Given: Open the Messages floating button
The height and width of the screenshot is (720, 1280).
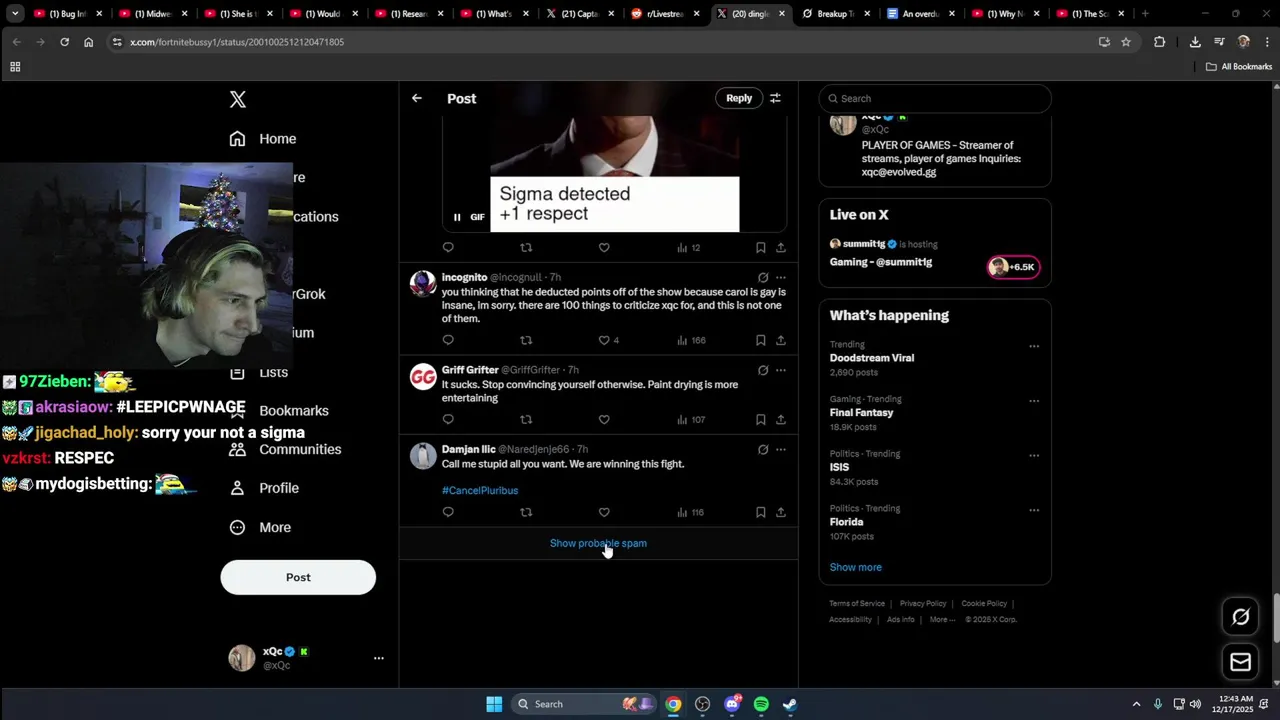Looking at the screenshot, I should click(1241, 662).
